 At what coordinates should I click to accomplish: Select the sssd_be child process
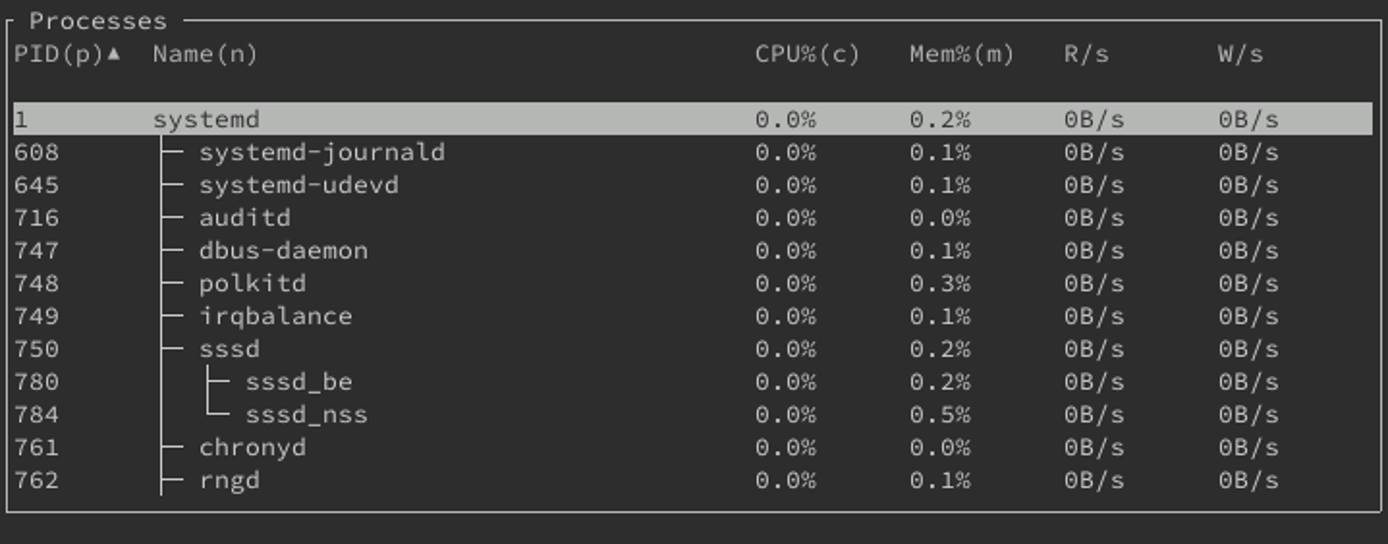(298, 382)
